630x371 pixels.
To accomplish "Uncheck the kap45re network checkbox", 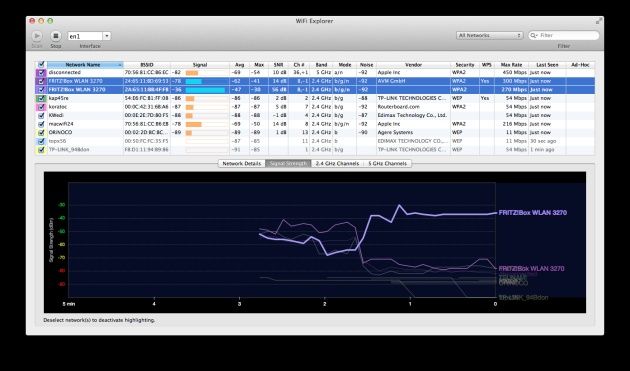I will coord(41,98).
